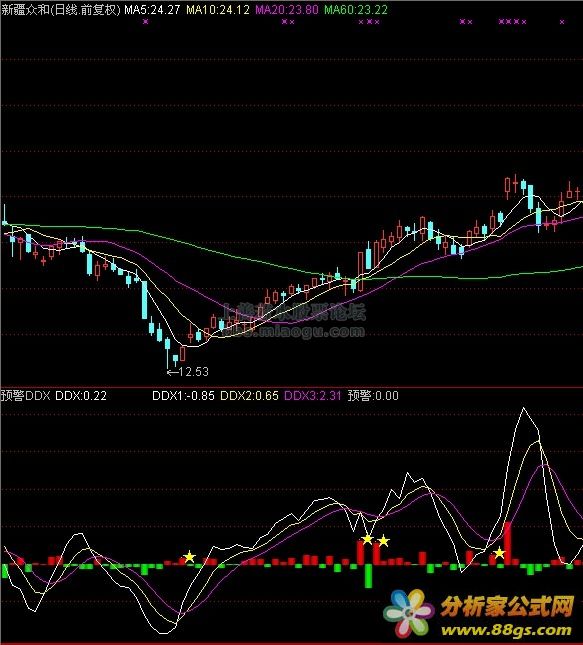Viewport: 583px width, 645px height.
Task: Select the purple DDX3:2.31 value
Action: pyautogui.click(x=313, y=396)
